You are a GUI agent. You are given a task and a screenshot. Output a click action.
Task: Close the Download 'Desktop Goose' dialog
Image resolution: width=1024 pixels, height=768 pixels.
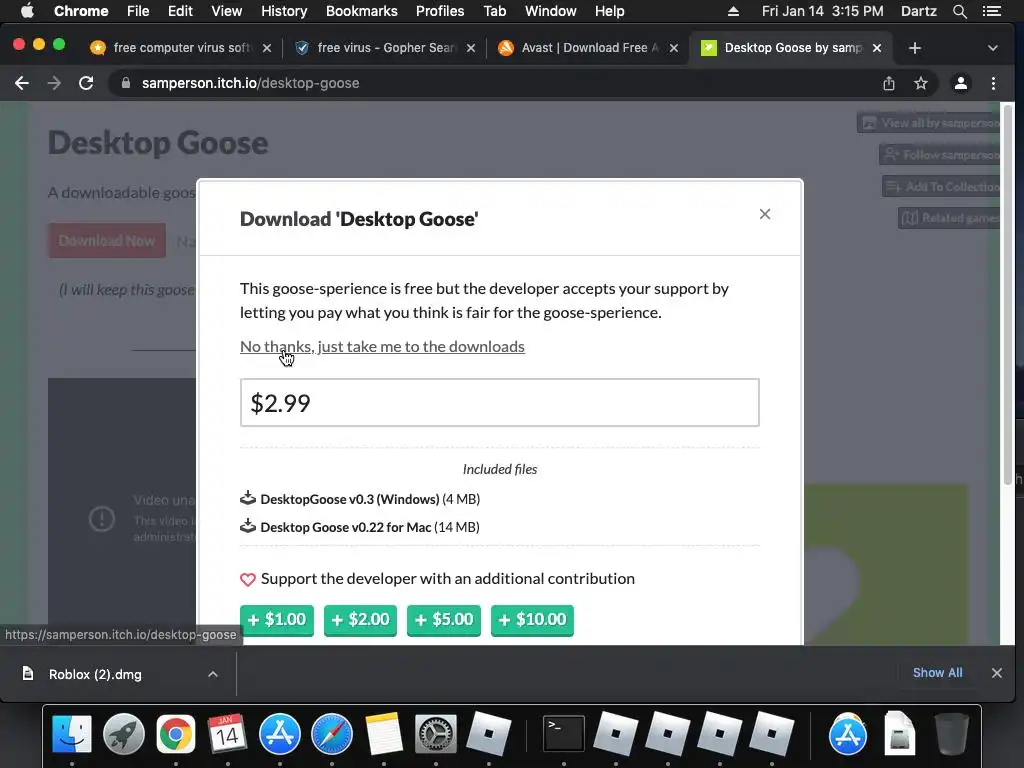coord(765,214)
